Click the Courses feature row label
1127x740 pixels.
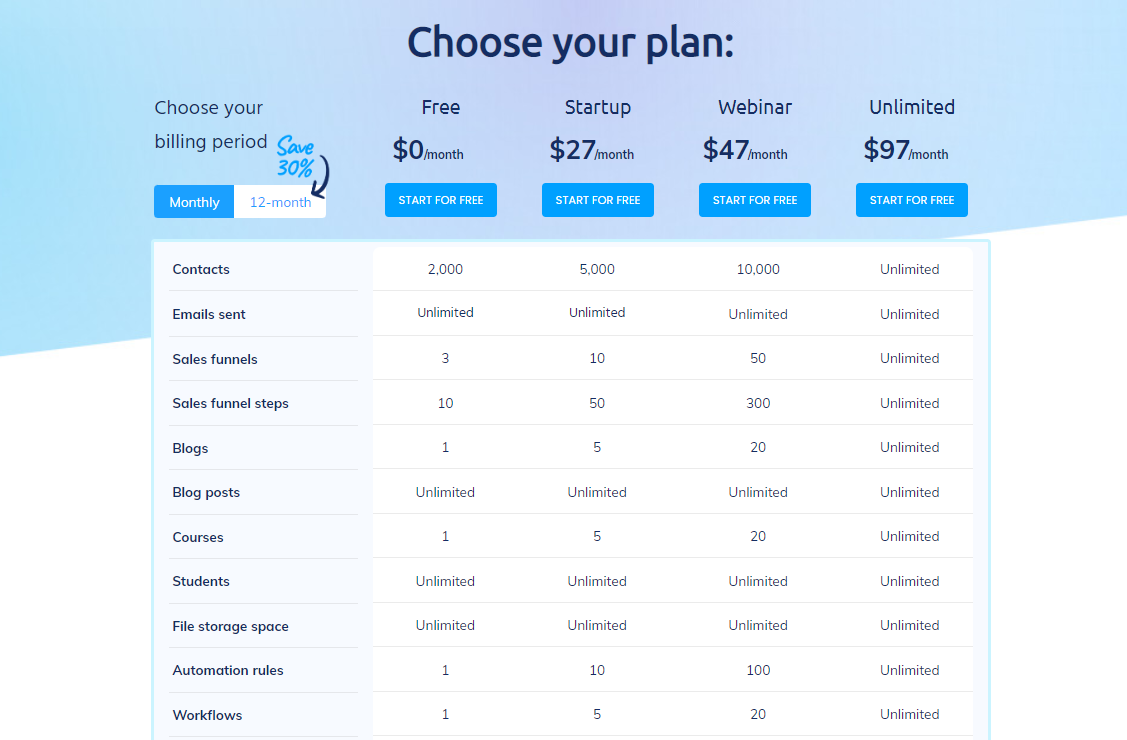[198, 536]
